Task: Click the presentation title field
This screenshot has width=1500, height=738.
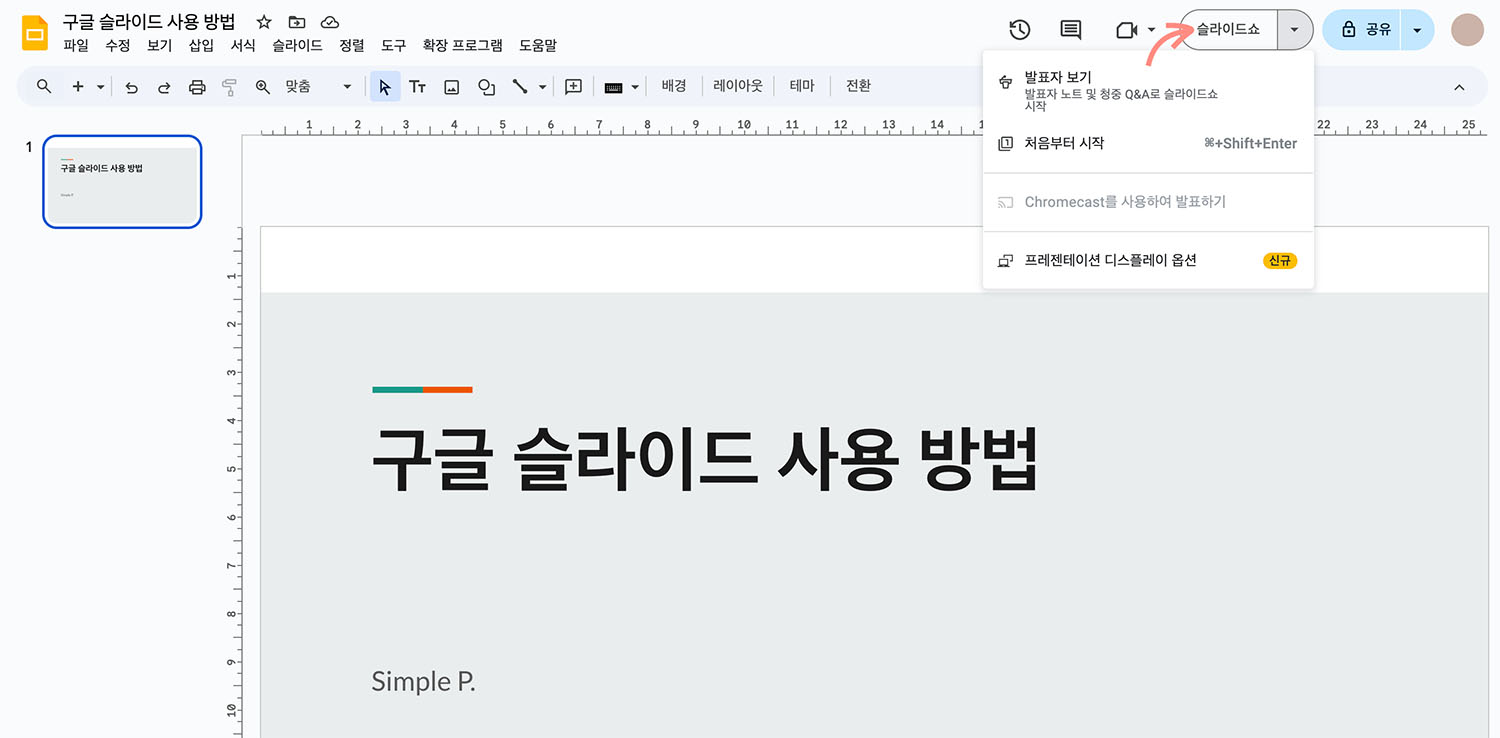Action: (149, 21)
